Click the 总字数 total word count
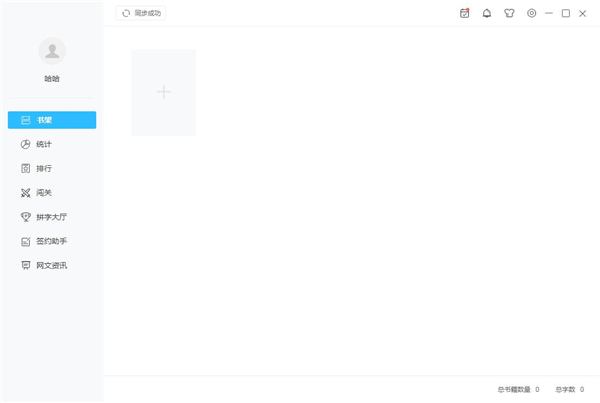Image resolution: width=600 pixels, height=403 pixels. coord(570,390)
